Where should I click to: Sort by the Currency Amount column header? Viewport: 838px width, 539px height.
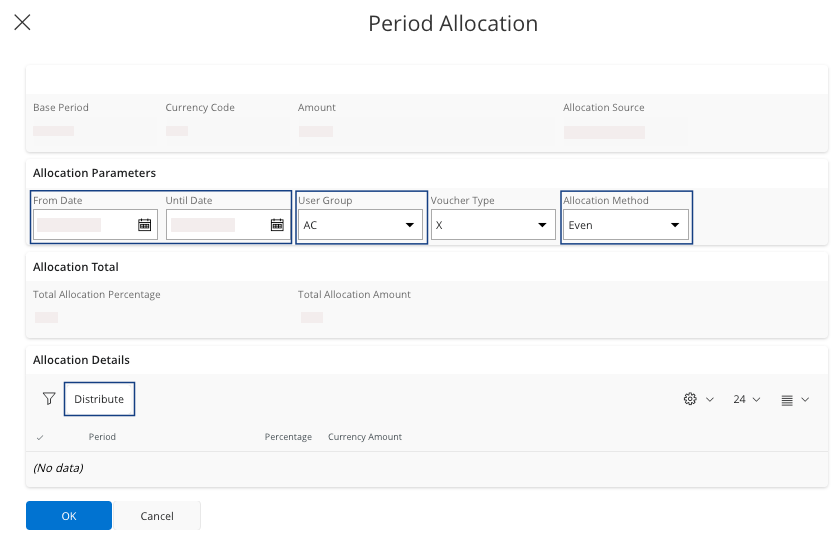coord(364,437)
